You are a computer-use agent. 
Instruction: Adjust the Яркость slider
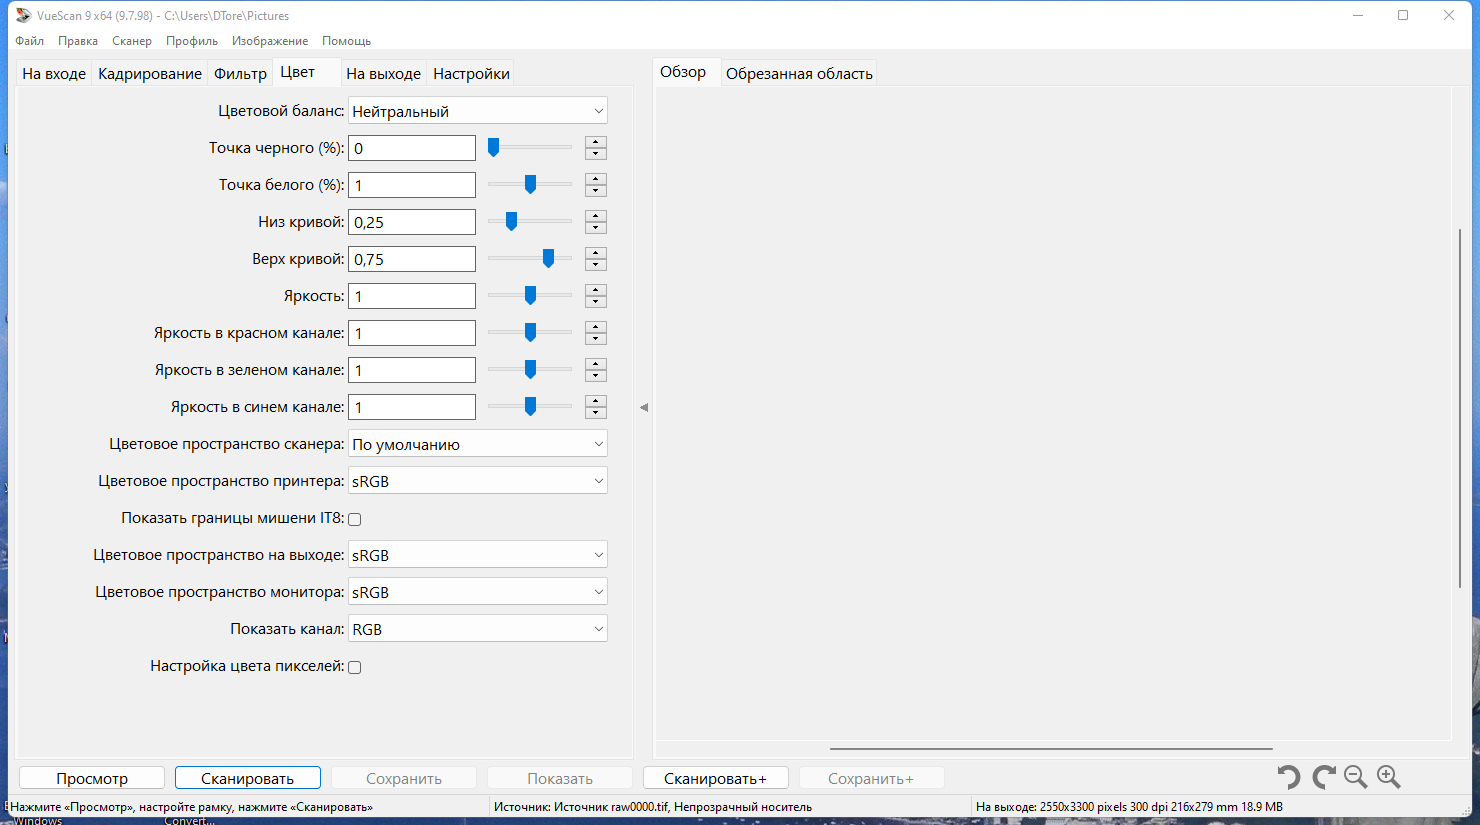[x=530, y=296]
